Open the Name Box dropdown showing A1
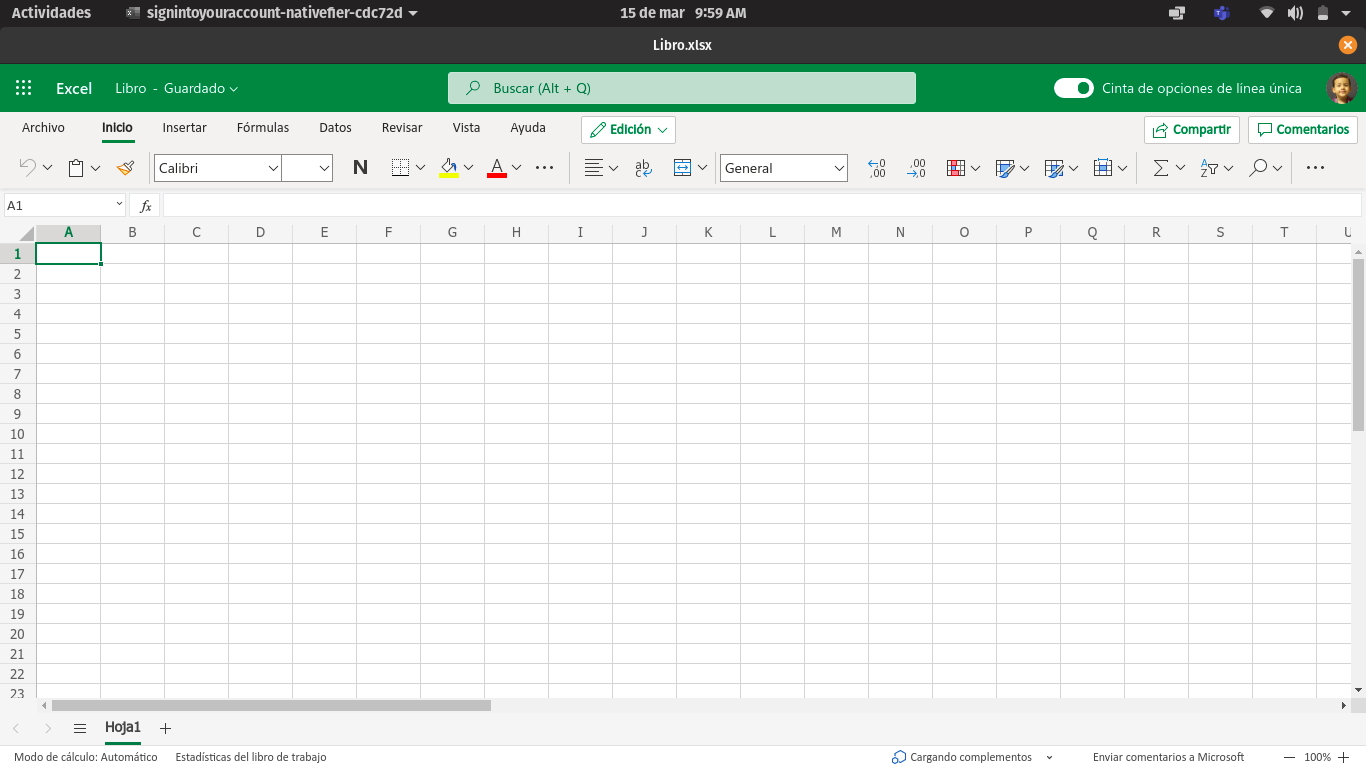This screenshot has width=1366, height=768. [119, 205]
